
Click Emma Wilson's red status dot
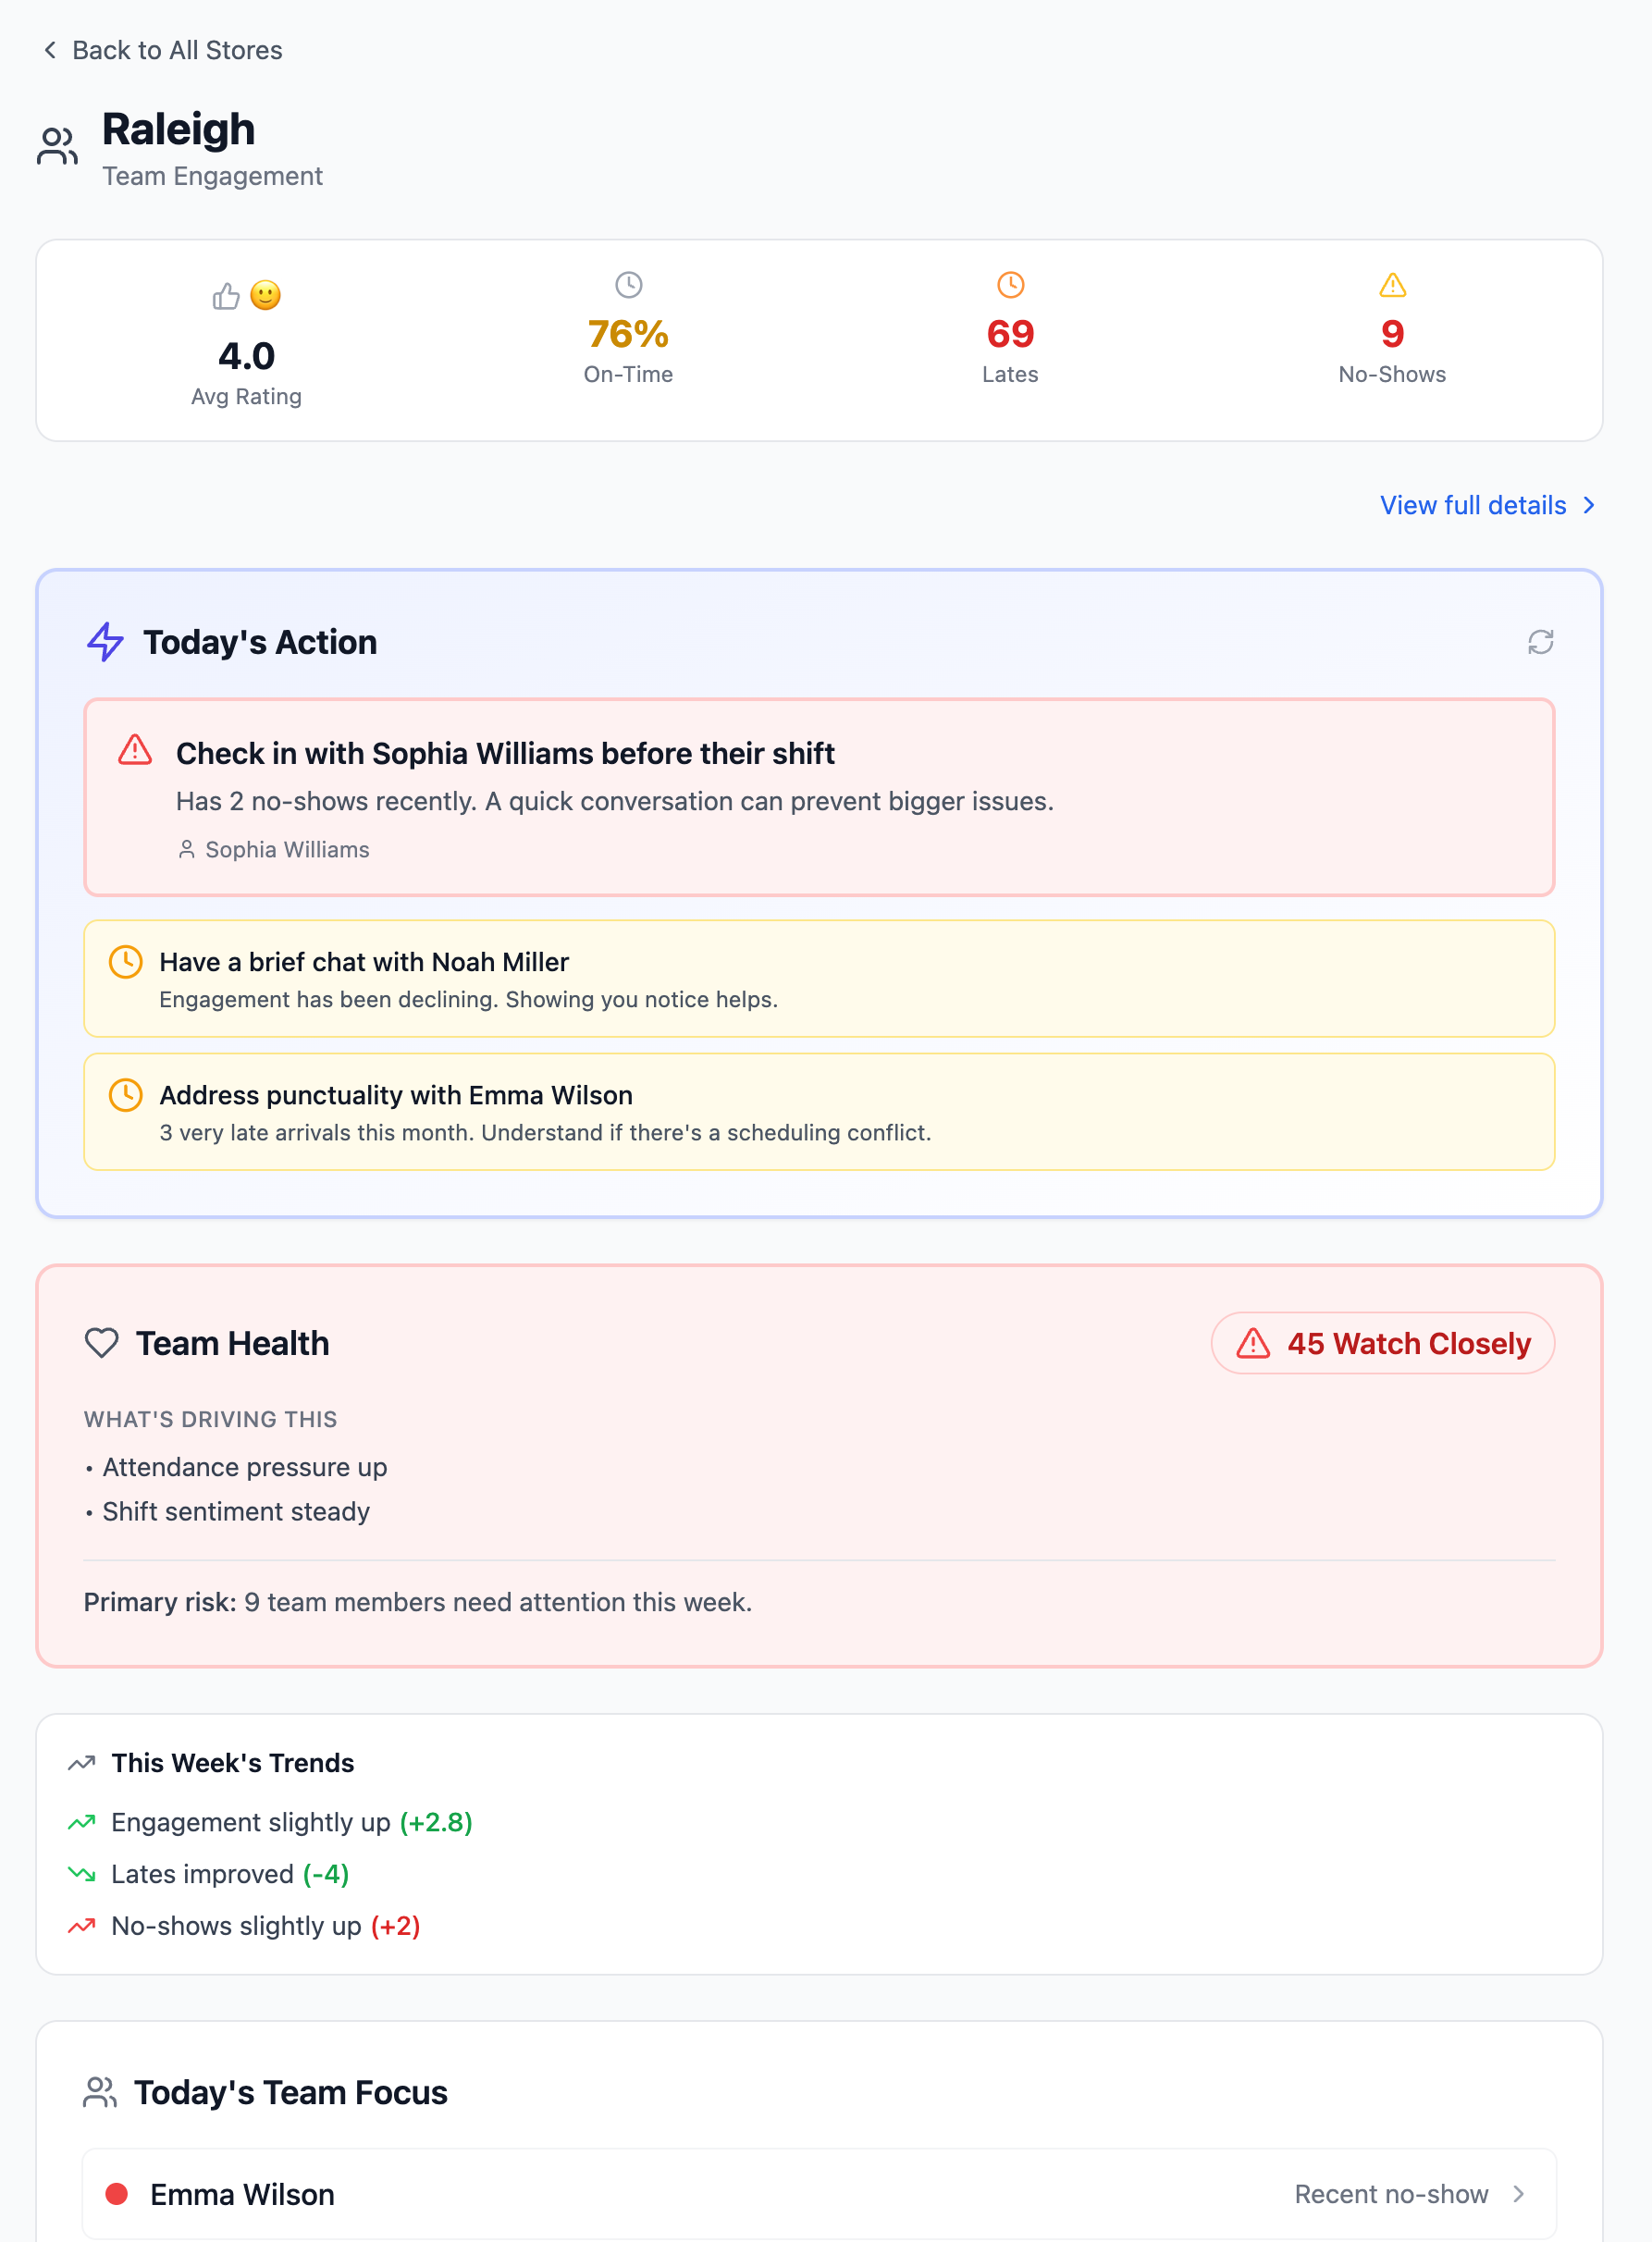(x=117, y=2194)
